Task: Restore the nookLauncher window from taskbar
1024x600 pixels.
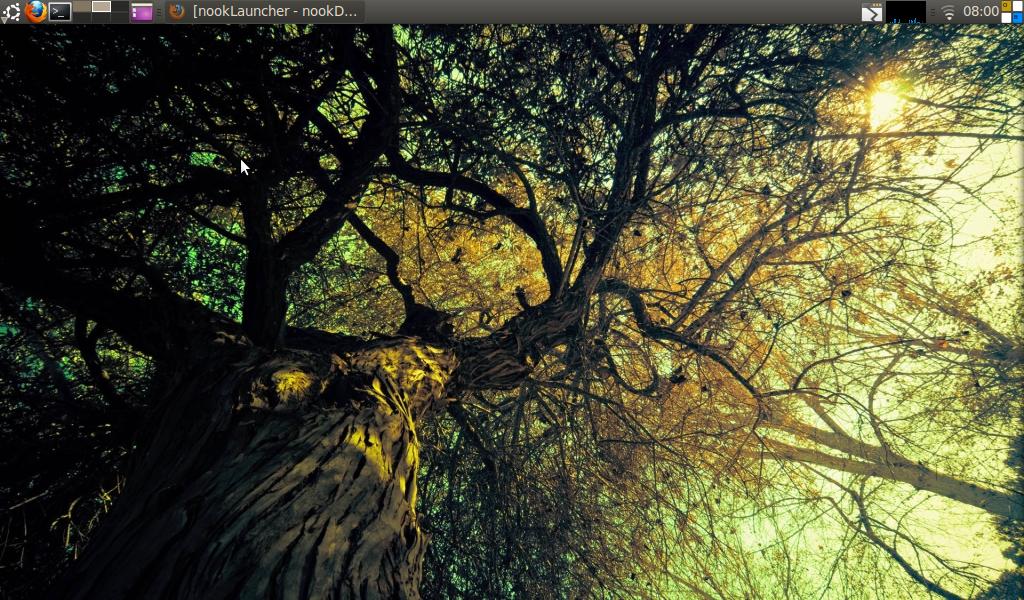Action: (275, 11)
